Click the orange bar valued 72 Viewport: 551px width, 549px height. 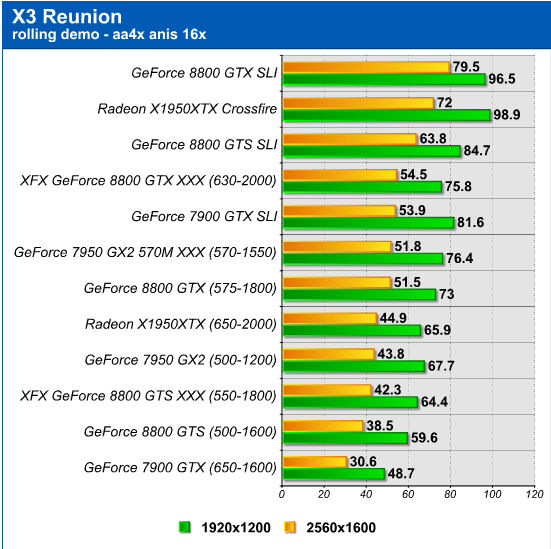click(x=358, y=103)
